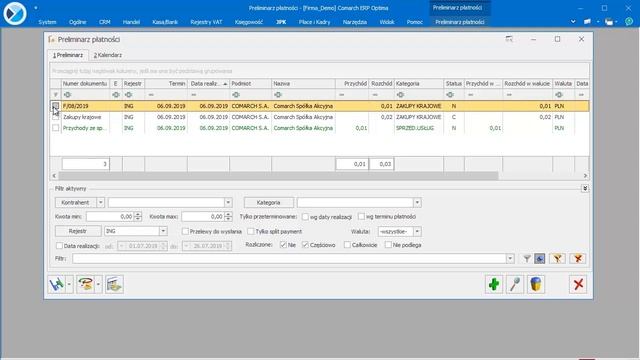Click the Kontrahent button
The width and height of the screenshot is (640, 360).
click(x=76, y=202)
